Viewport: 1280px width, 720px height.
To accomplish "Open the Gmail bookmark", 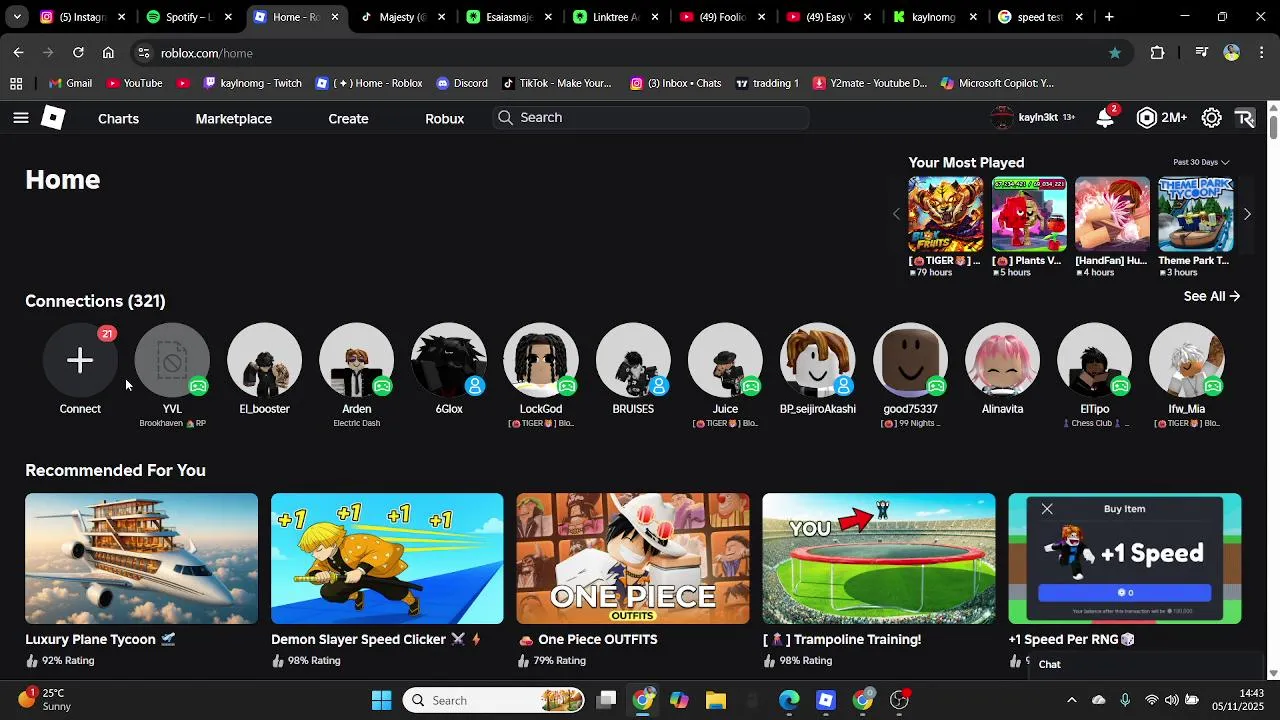I will click(x=70, y=83).
